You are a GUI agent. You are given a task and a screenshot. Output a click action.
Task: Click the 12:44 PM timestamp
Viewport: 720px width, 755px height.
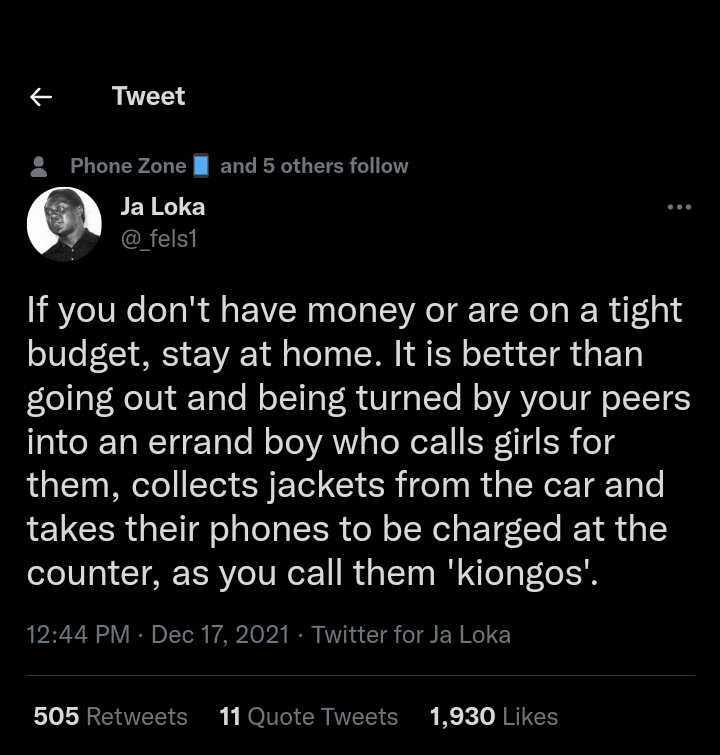tap(78, 634)
